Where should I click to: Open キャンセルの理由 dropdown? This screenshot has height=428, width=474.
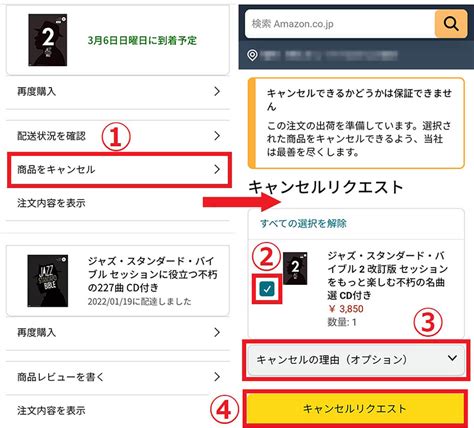[356, 360]
